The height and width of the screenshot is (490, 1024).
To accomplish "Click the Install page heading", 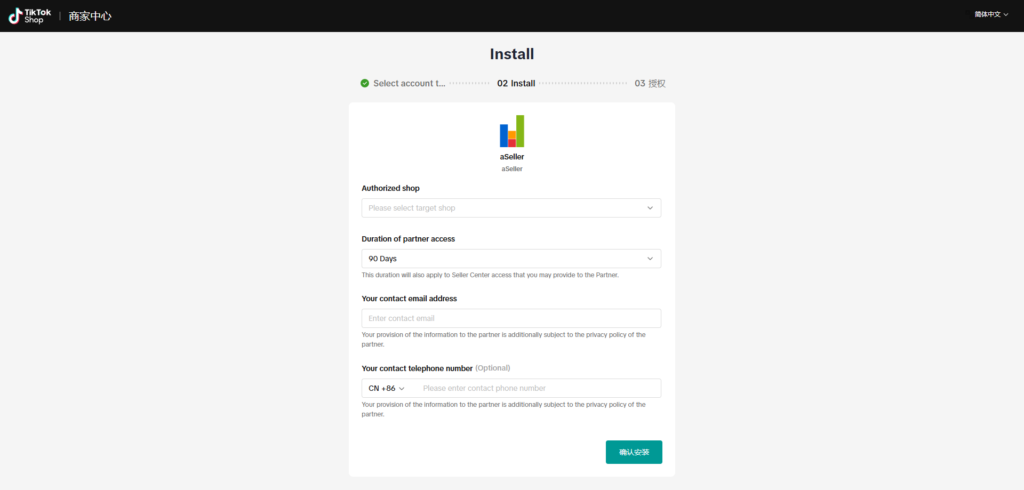I will coord(512,54).
